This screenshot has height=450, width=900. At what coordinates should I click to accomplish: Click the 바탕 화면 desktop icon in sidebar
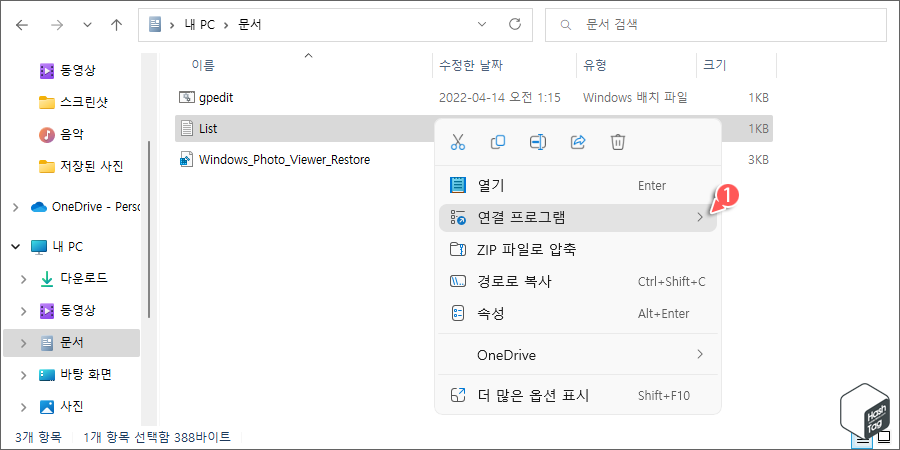coord(46,375)
